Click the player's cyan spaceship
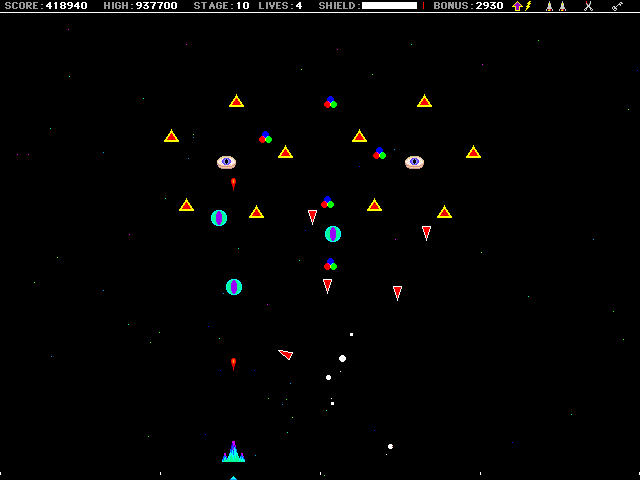The image size is (640, 480). click(233, 452)
